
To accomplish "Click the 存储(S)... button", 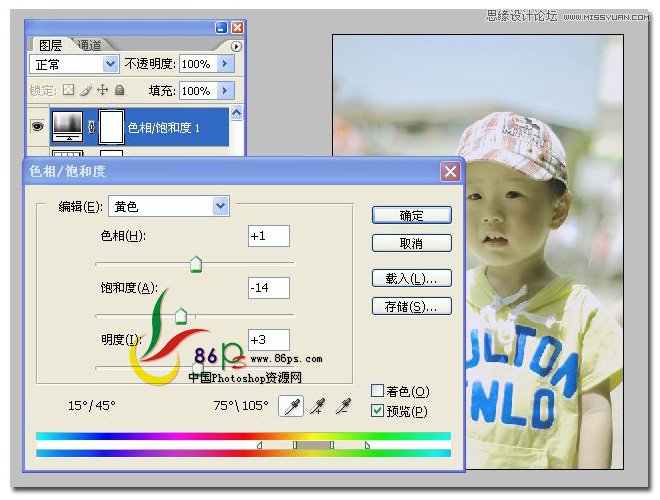I will (x=412, y=306).
